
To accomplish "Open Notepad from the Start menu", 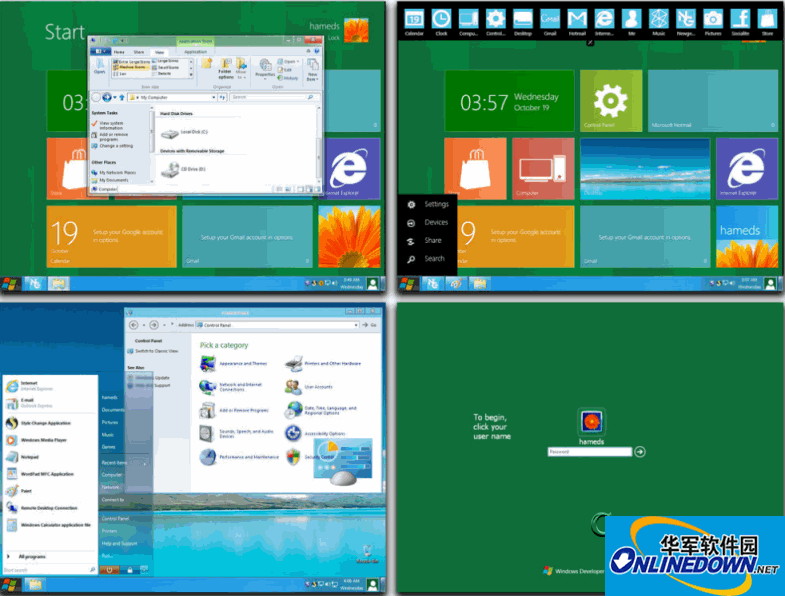I will [22, 457].
